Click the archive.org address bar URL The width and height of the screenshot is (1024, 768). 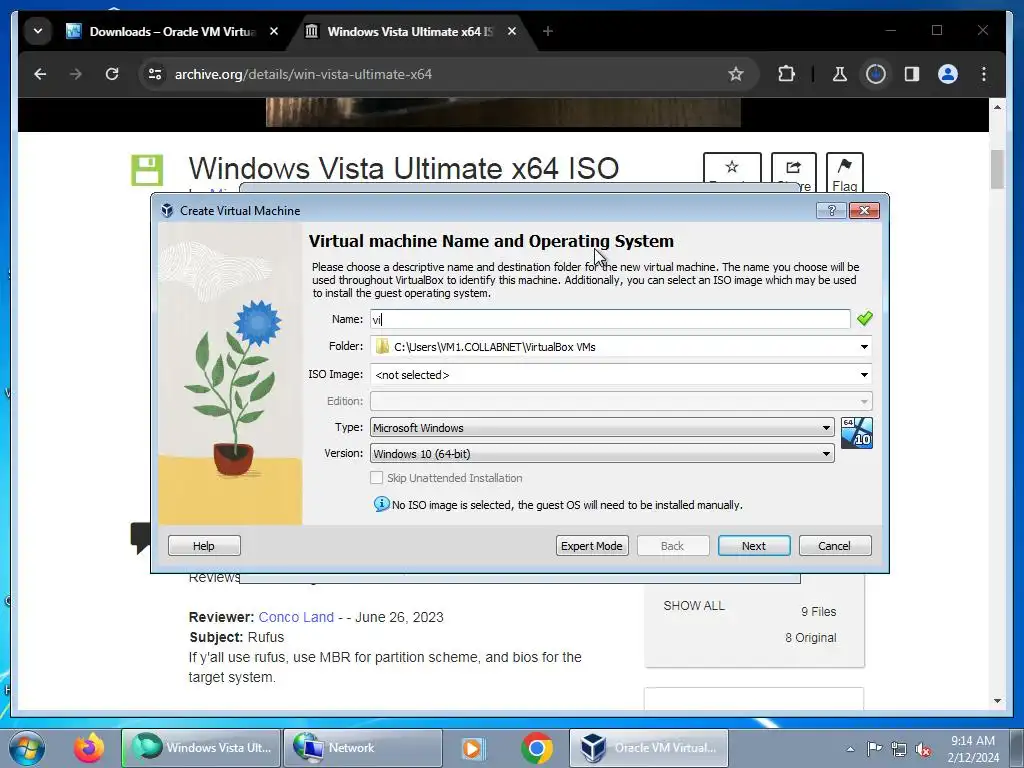point(303,74)
